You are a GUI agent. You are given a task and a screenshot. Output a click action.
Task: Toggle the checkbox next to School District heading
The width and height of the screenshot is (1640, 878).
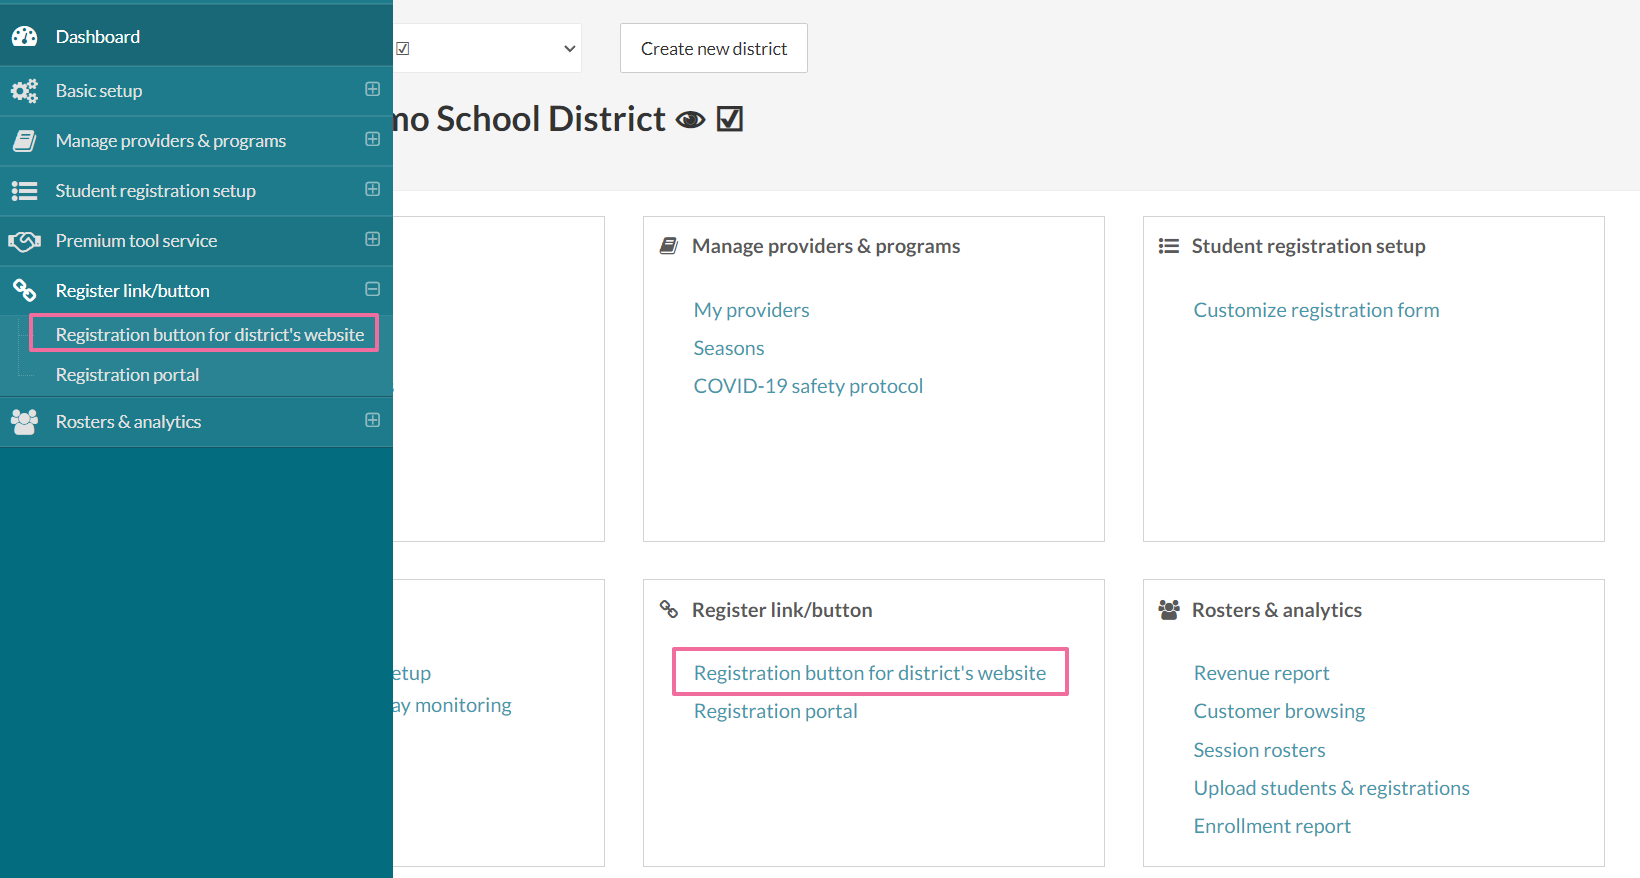click(x=730, y=120)
